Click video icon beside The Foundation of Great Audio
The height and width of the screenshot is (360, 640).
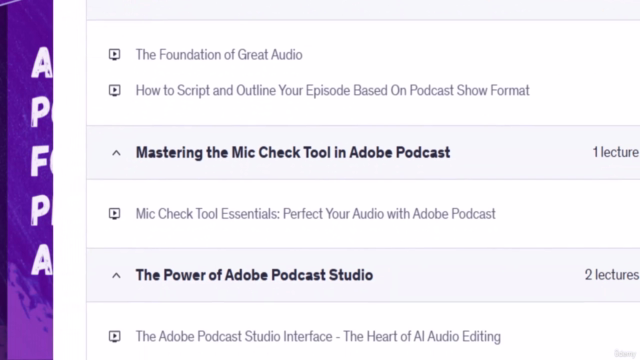pyautogui.click(x=115, y=54)
